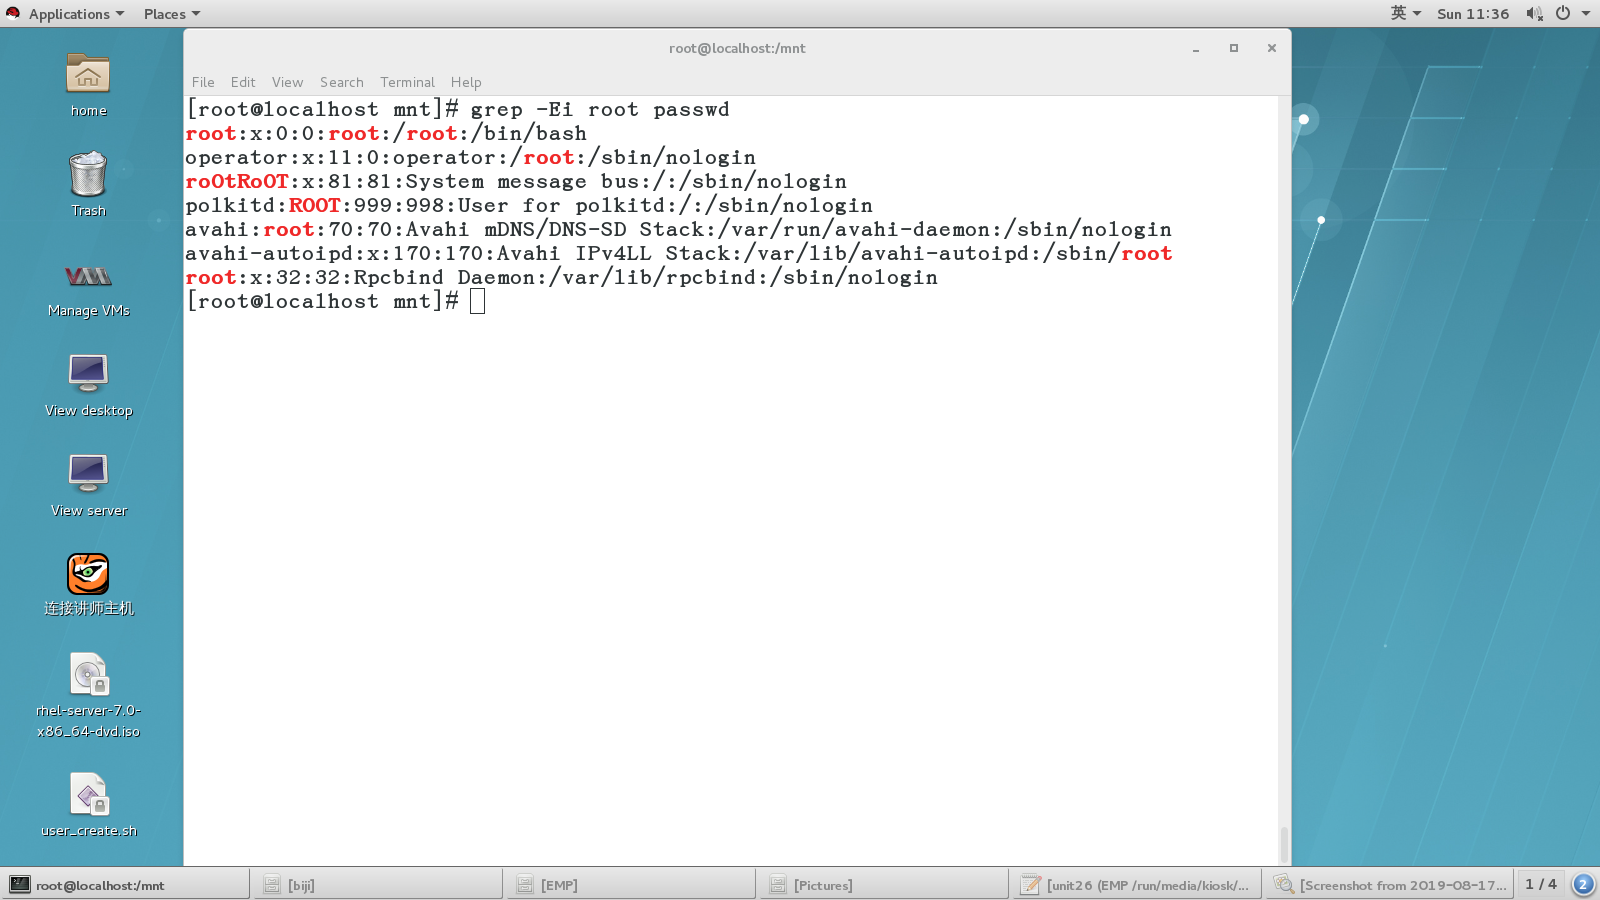
Task: Open the Applications menu
Action: [x=68, y=13]
